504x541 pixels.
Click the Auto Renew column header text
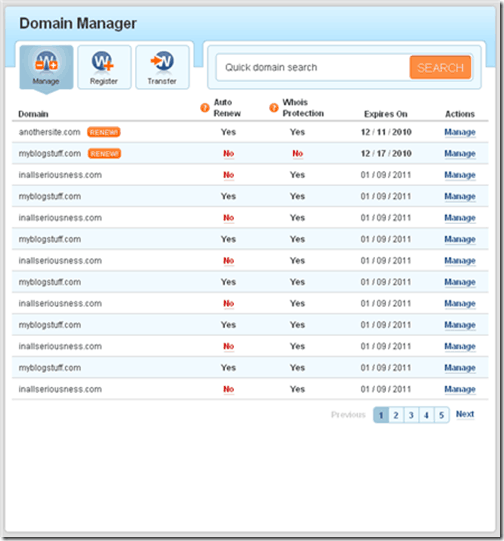227,108
